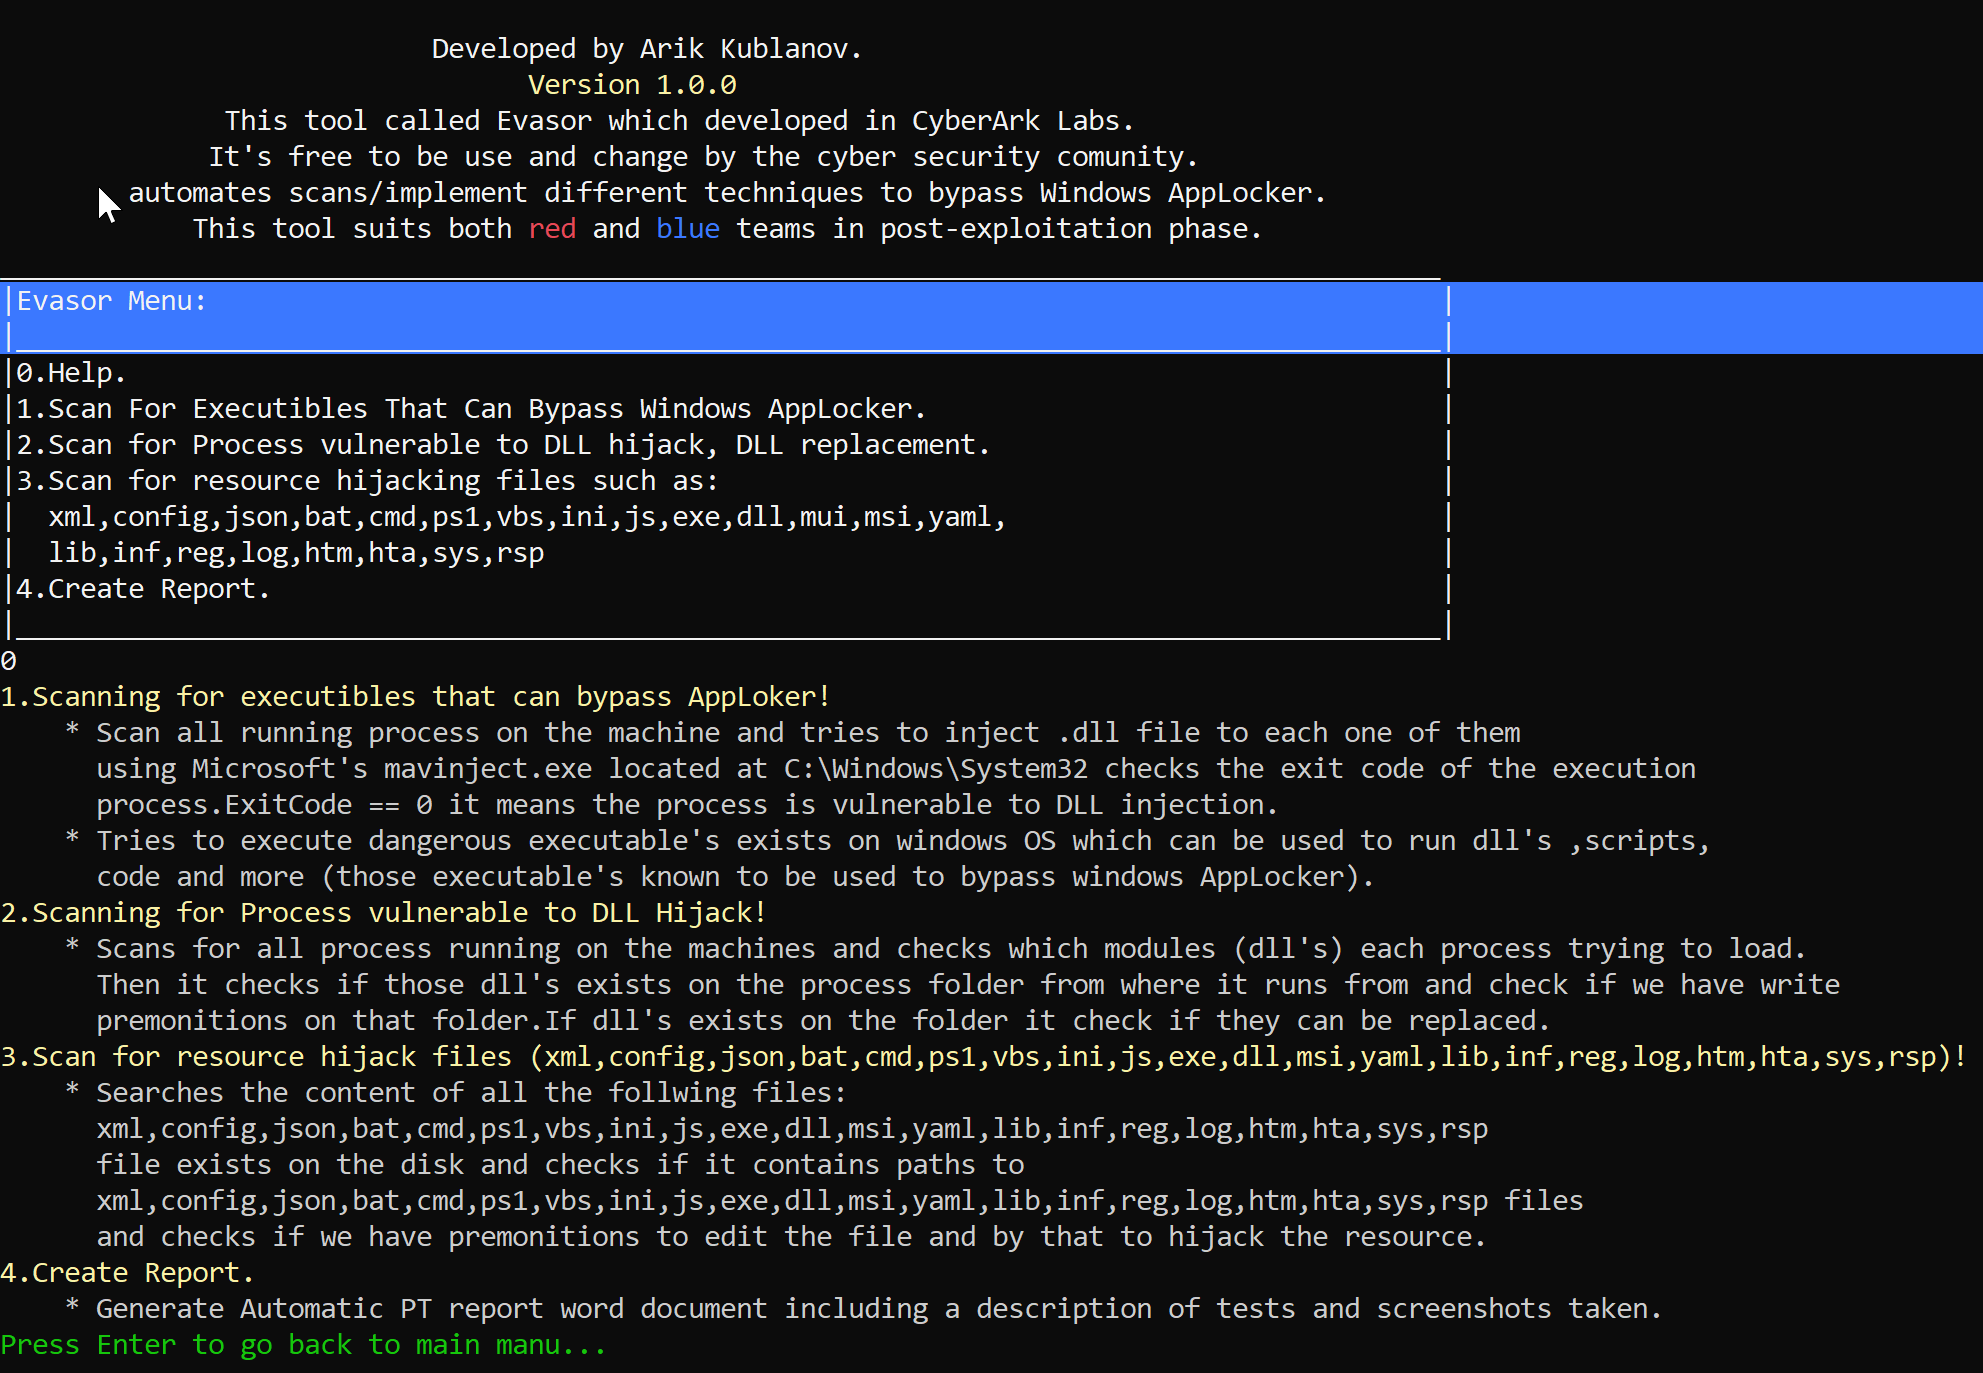Click the yellow '4.Create Report.' help heading
Viewport: 1983px width, 1373px height.
click(127, 1273)
